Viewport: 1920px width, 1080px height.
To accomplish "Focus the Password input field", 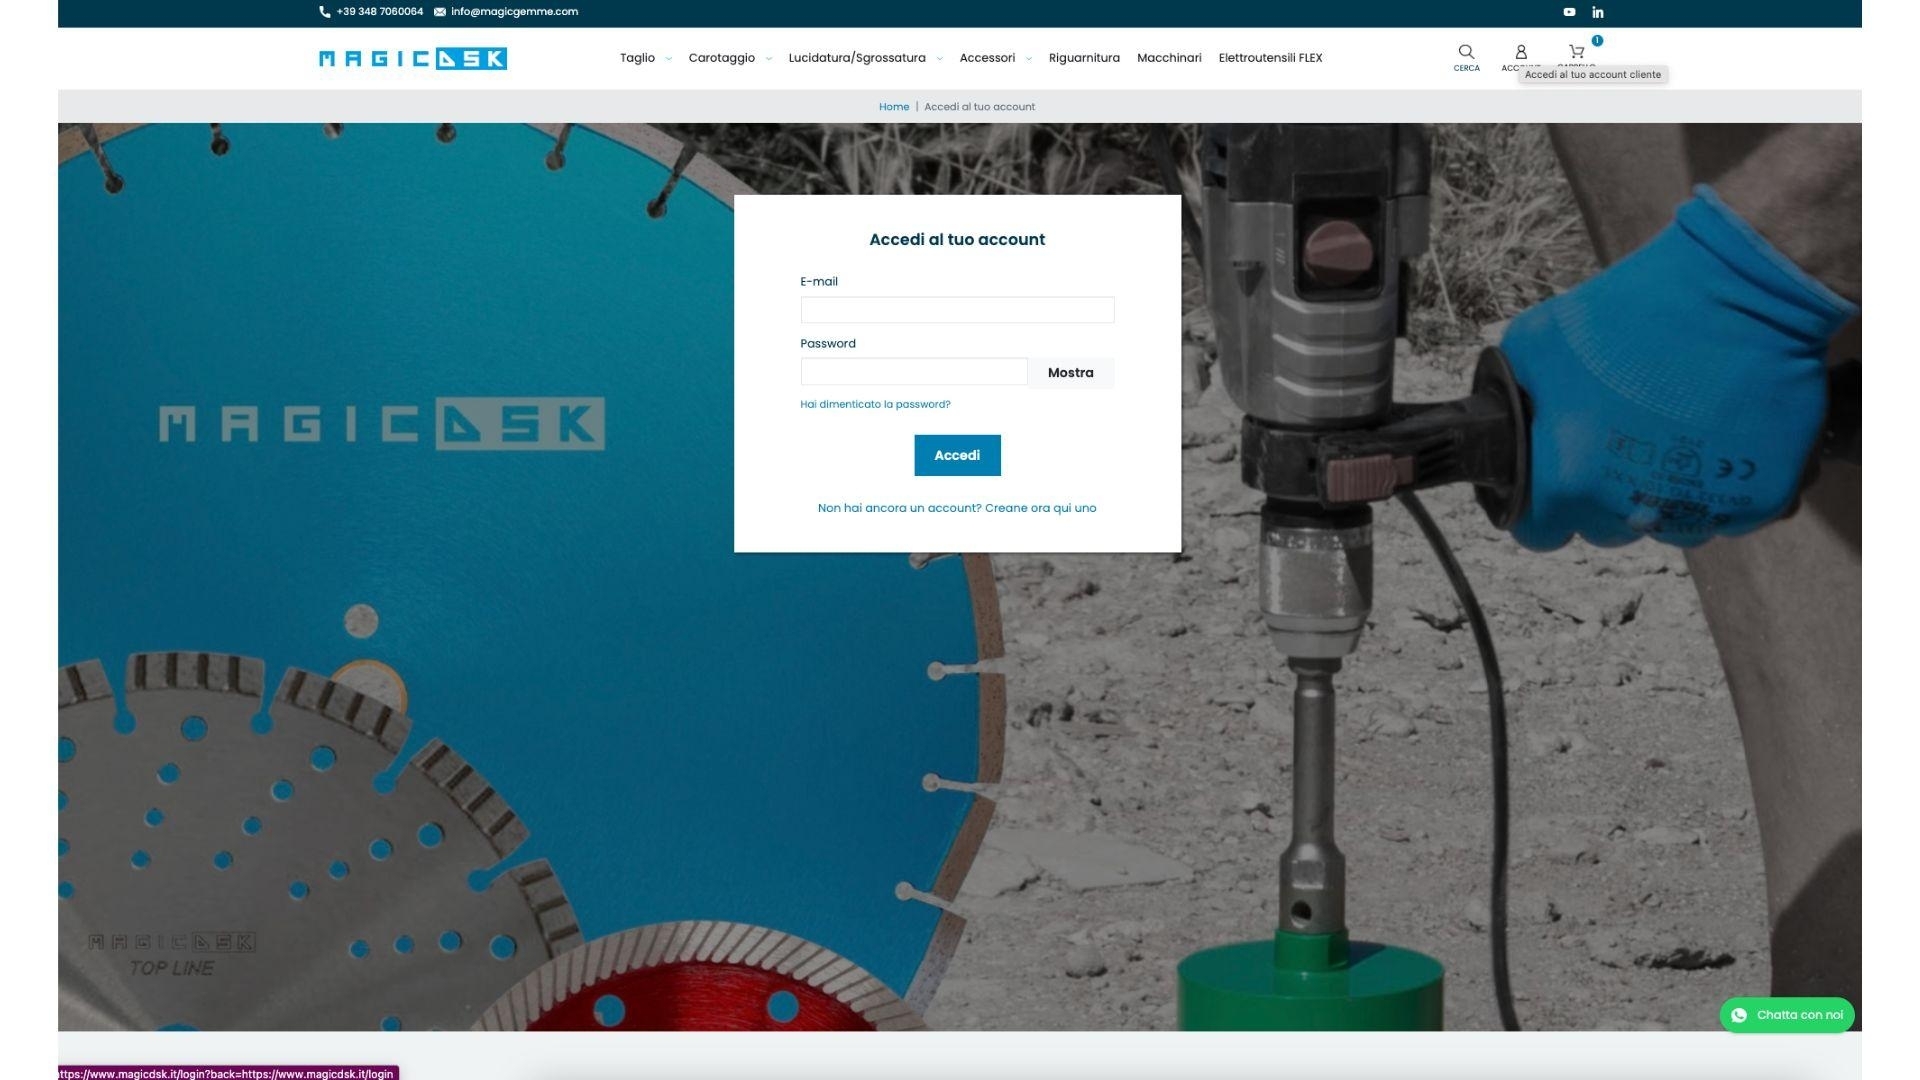I will coord(914,372).
